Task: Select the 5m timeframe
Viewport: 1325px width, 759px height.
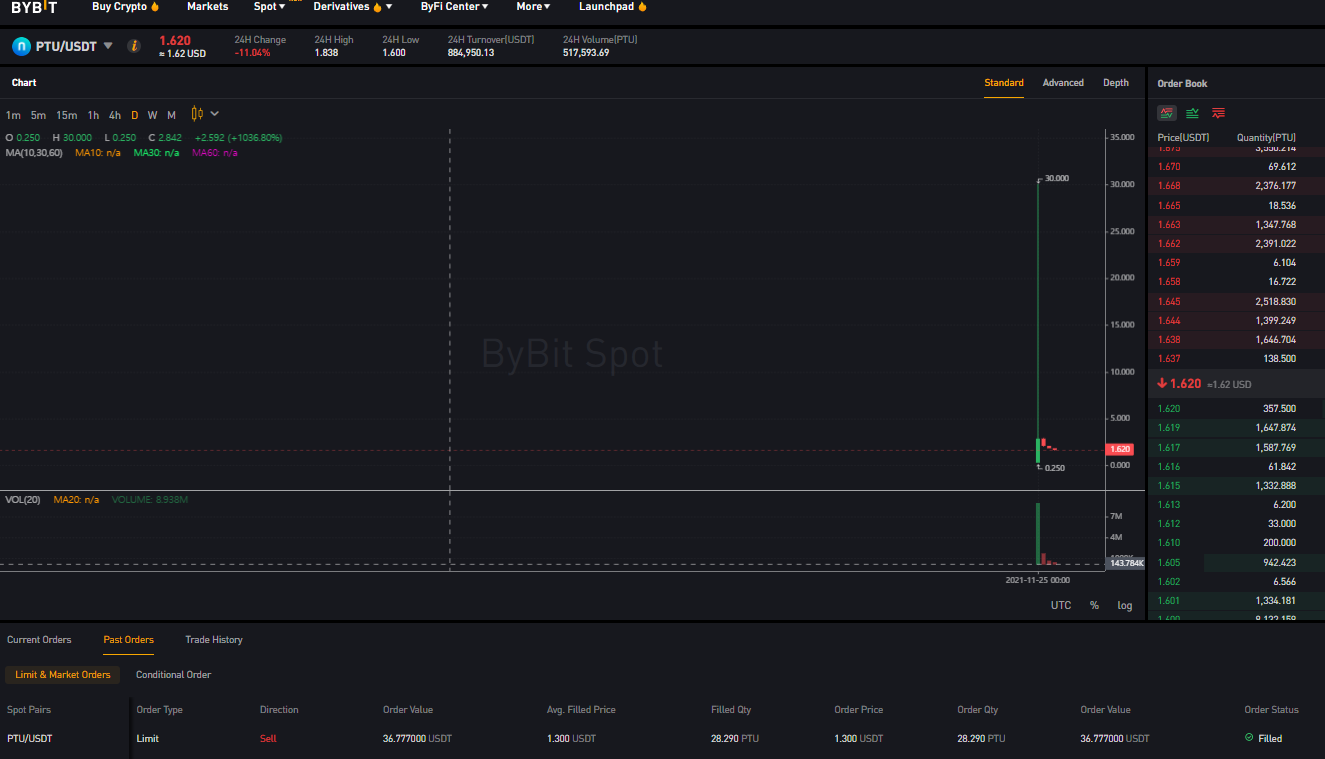Action: click(x=38, y=115)
